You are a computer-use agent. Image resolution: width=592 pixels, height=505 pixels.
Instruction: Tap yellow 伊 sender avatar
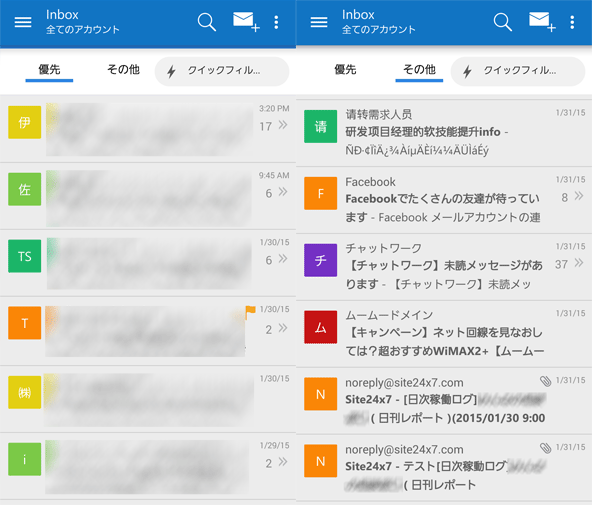(25, 122)
